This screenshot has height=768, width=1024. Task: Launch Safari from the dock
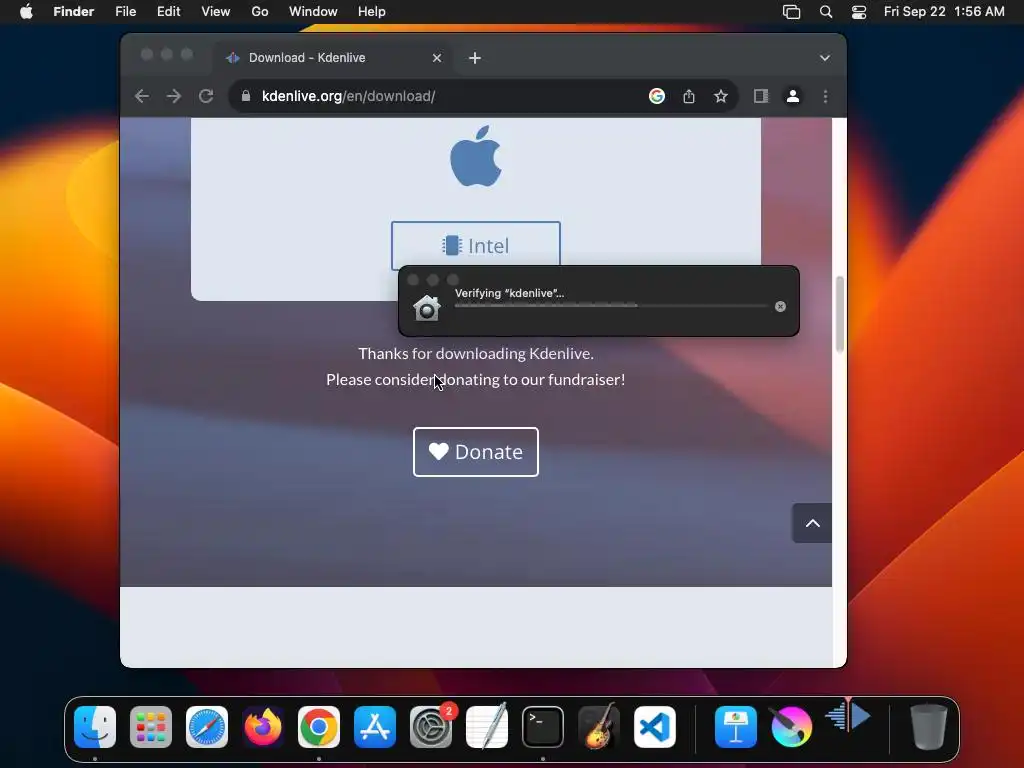[207, 727]
